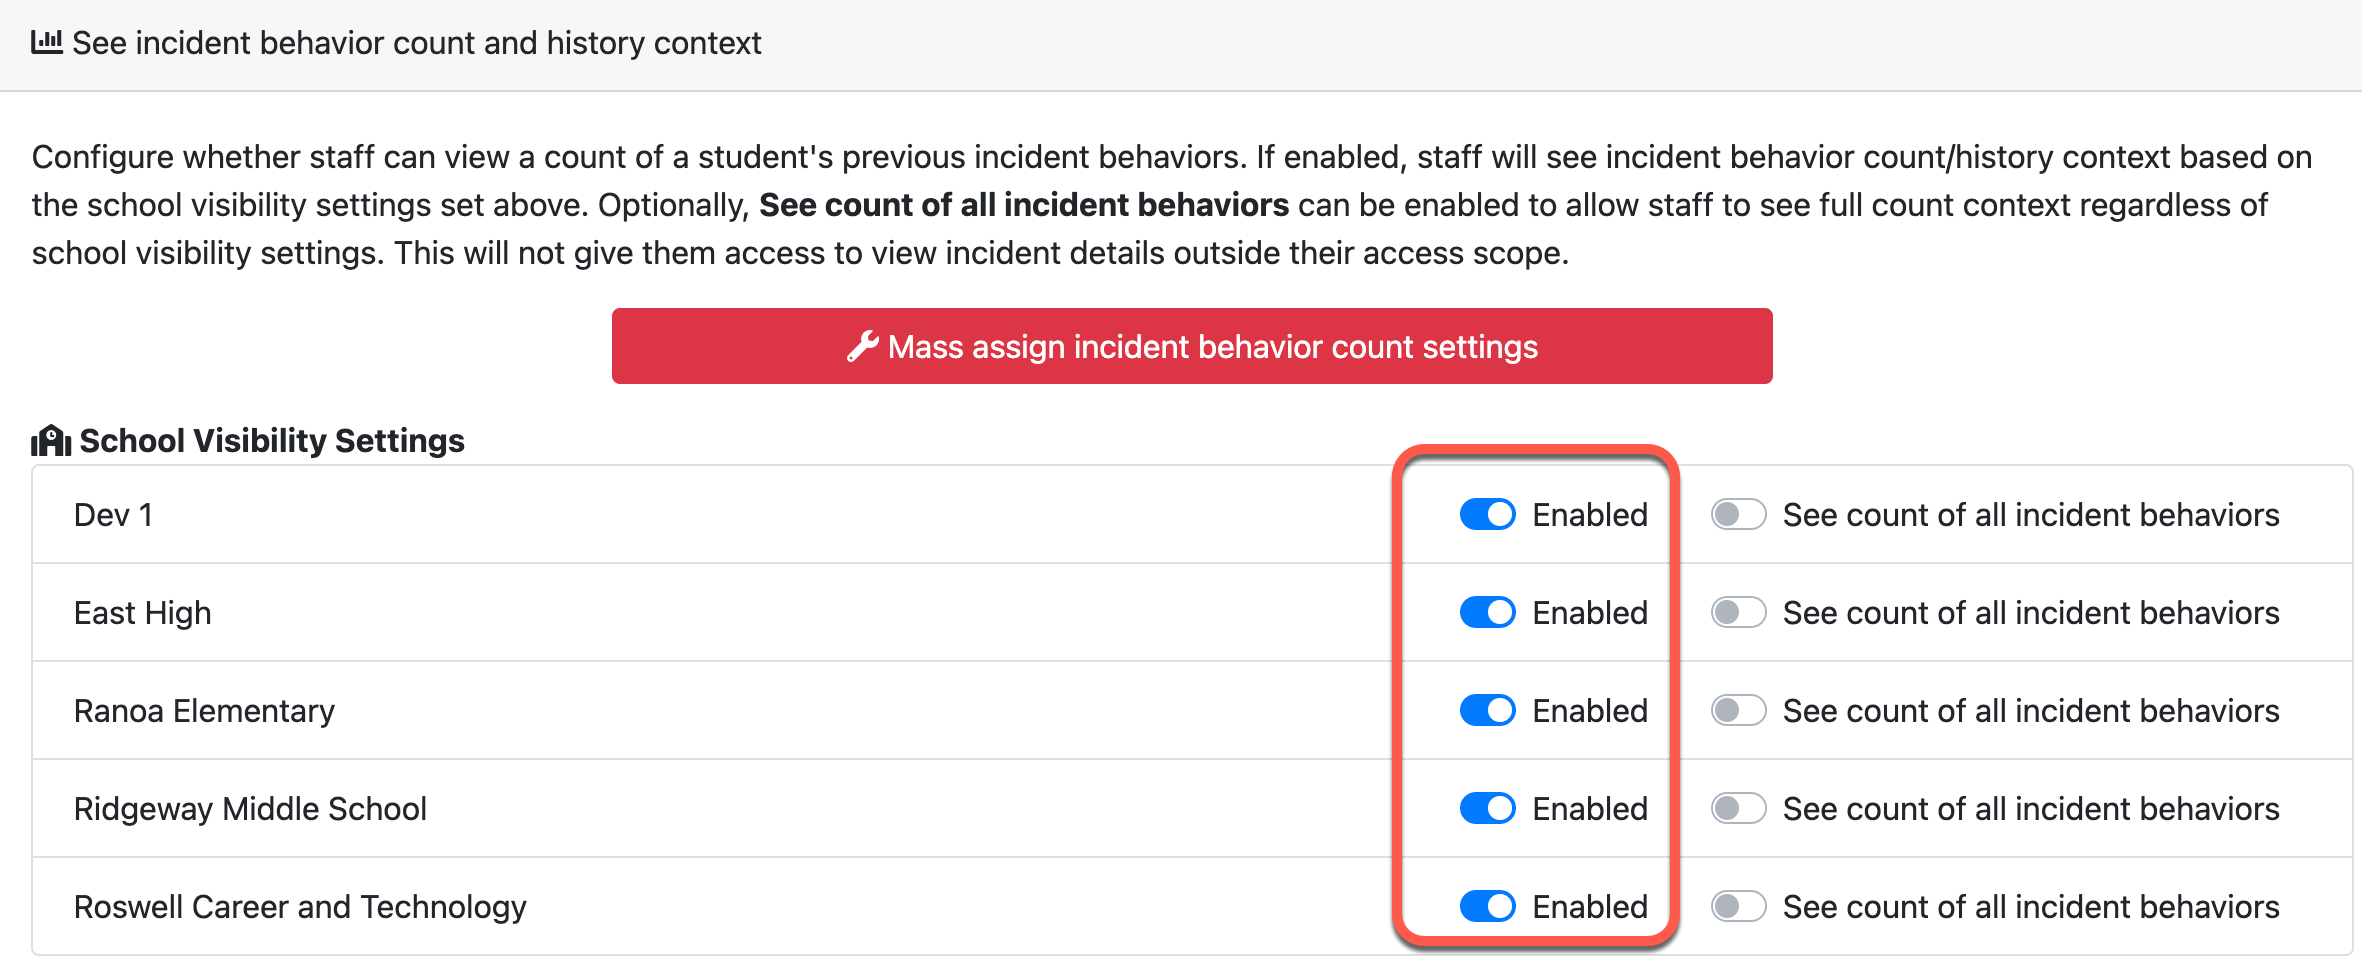
Task: Click the Ranoa Elementary row label
Action: click(204, 711)
